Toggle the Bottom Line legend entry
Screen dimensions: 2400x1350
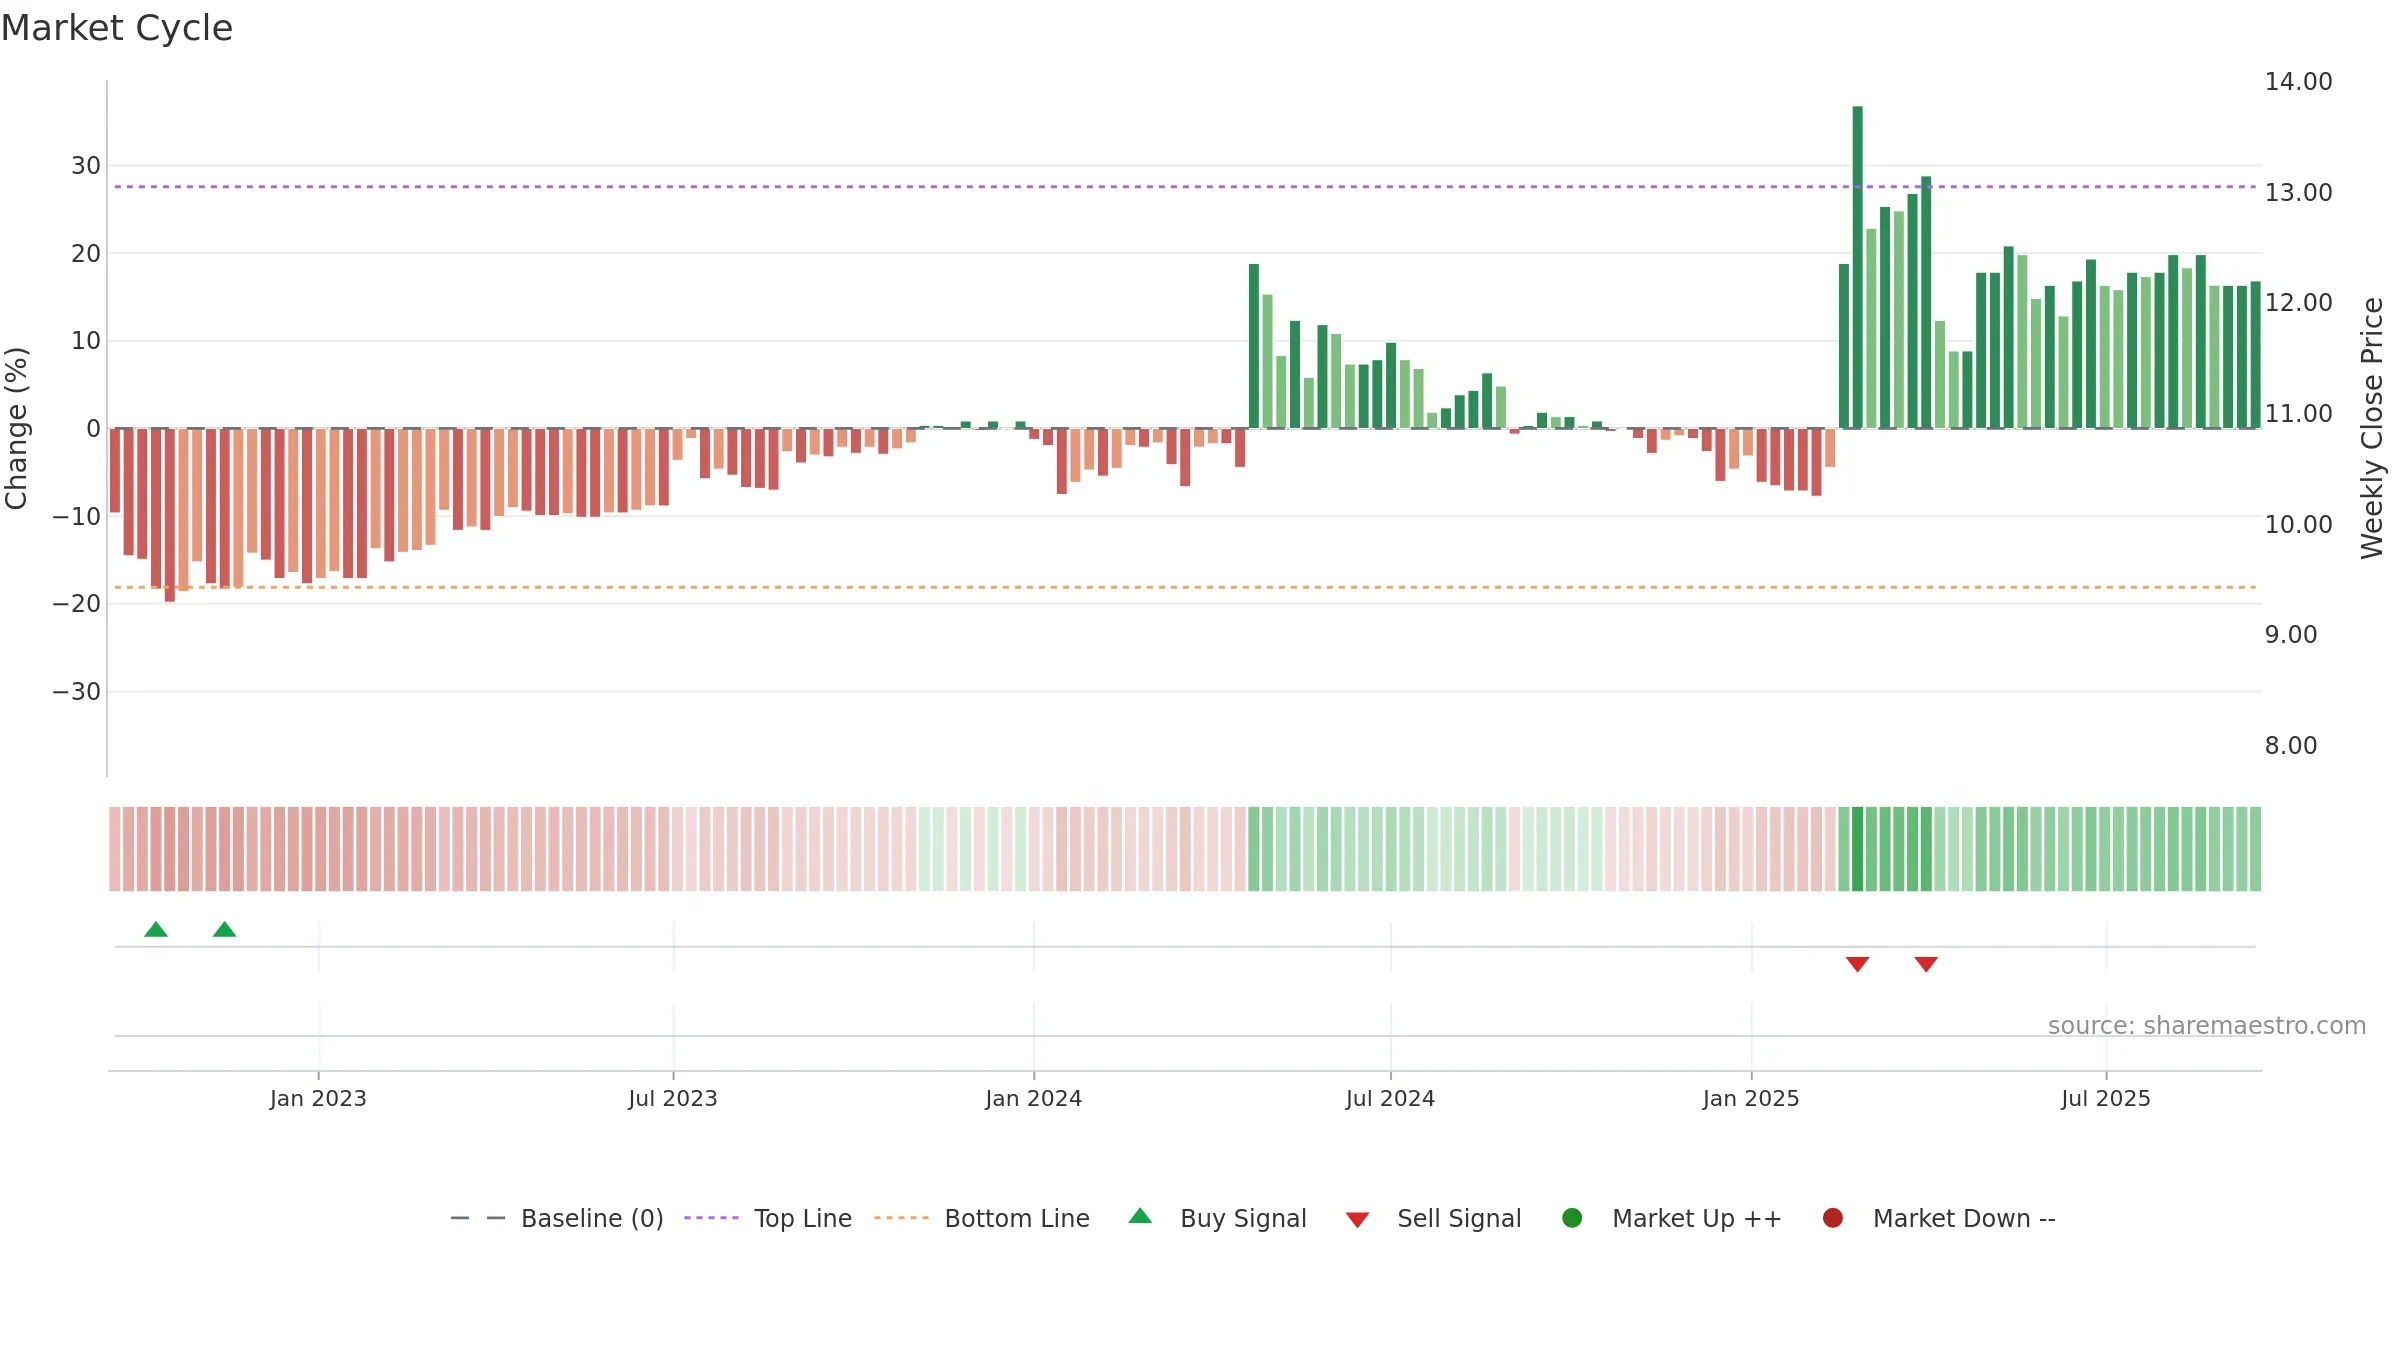point(982,1218)
